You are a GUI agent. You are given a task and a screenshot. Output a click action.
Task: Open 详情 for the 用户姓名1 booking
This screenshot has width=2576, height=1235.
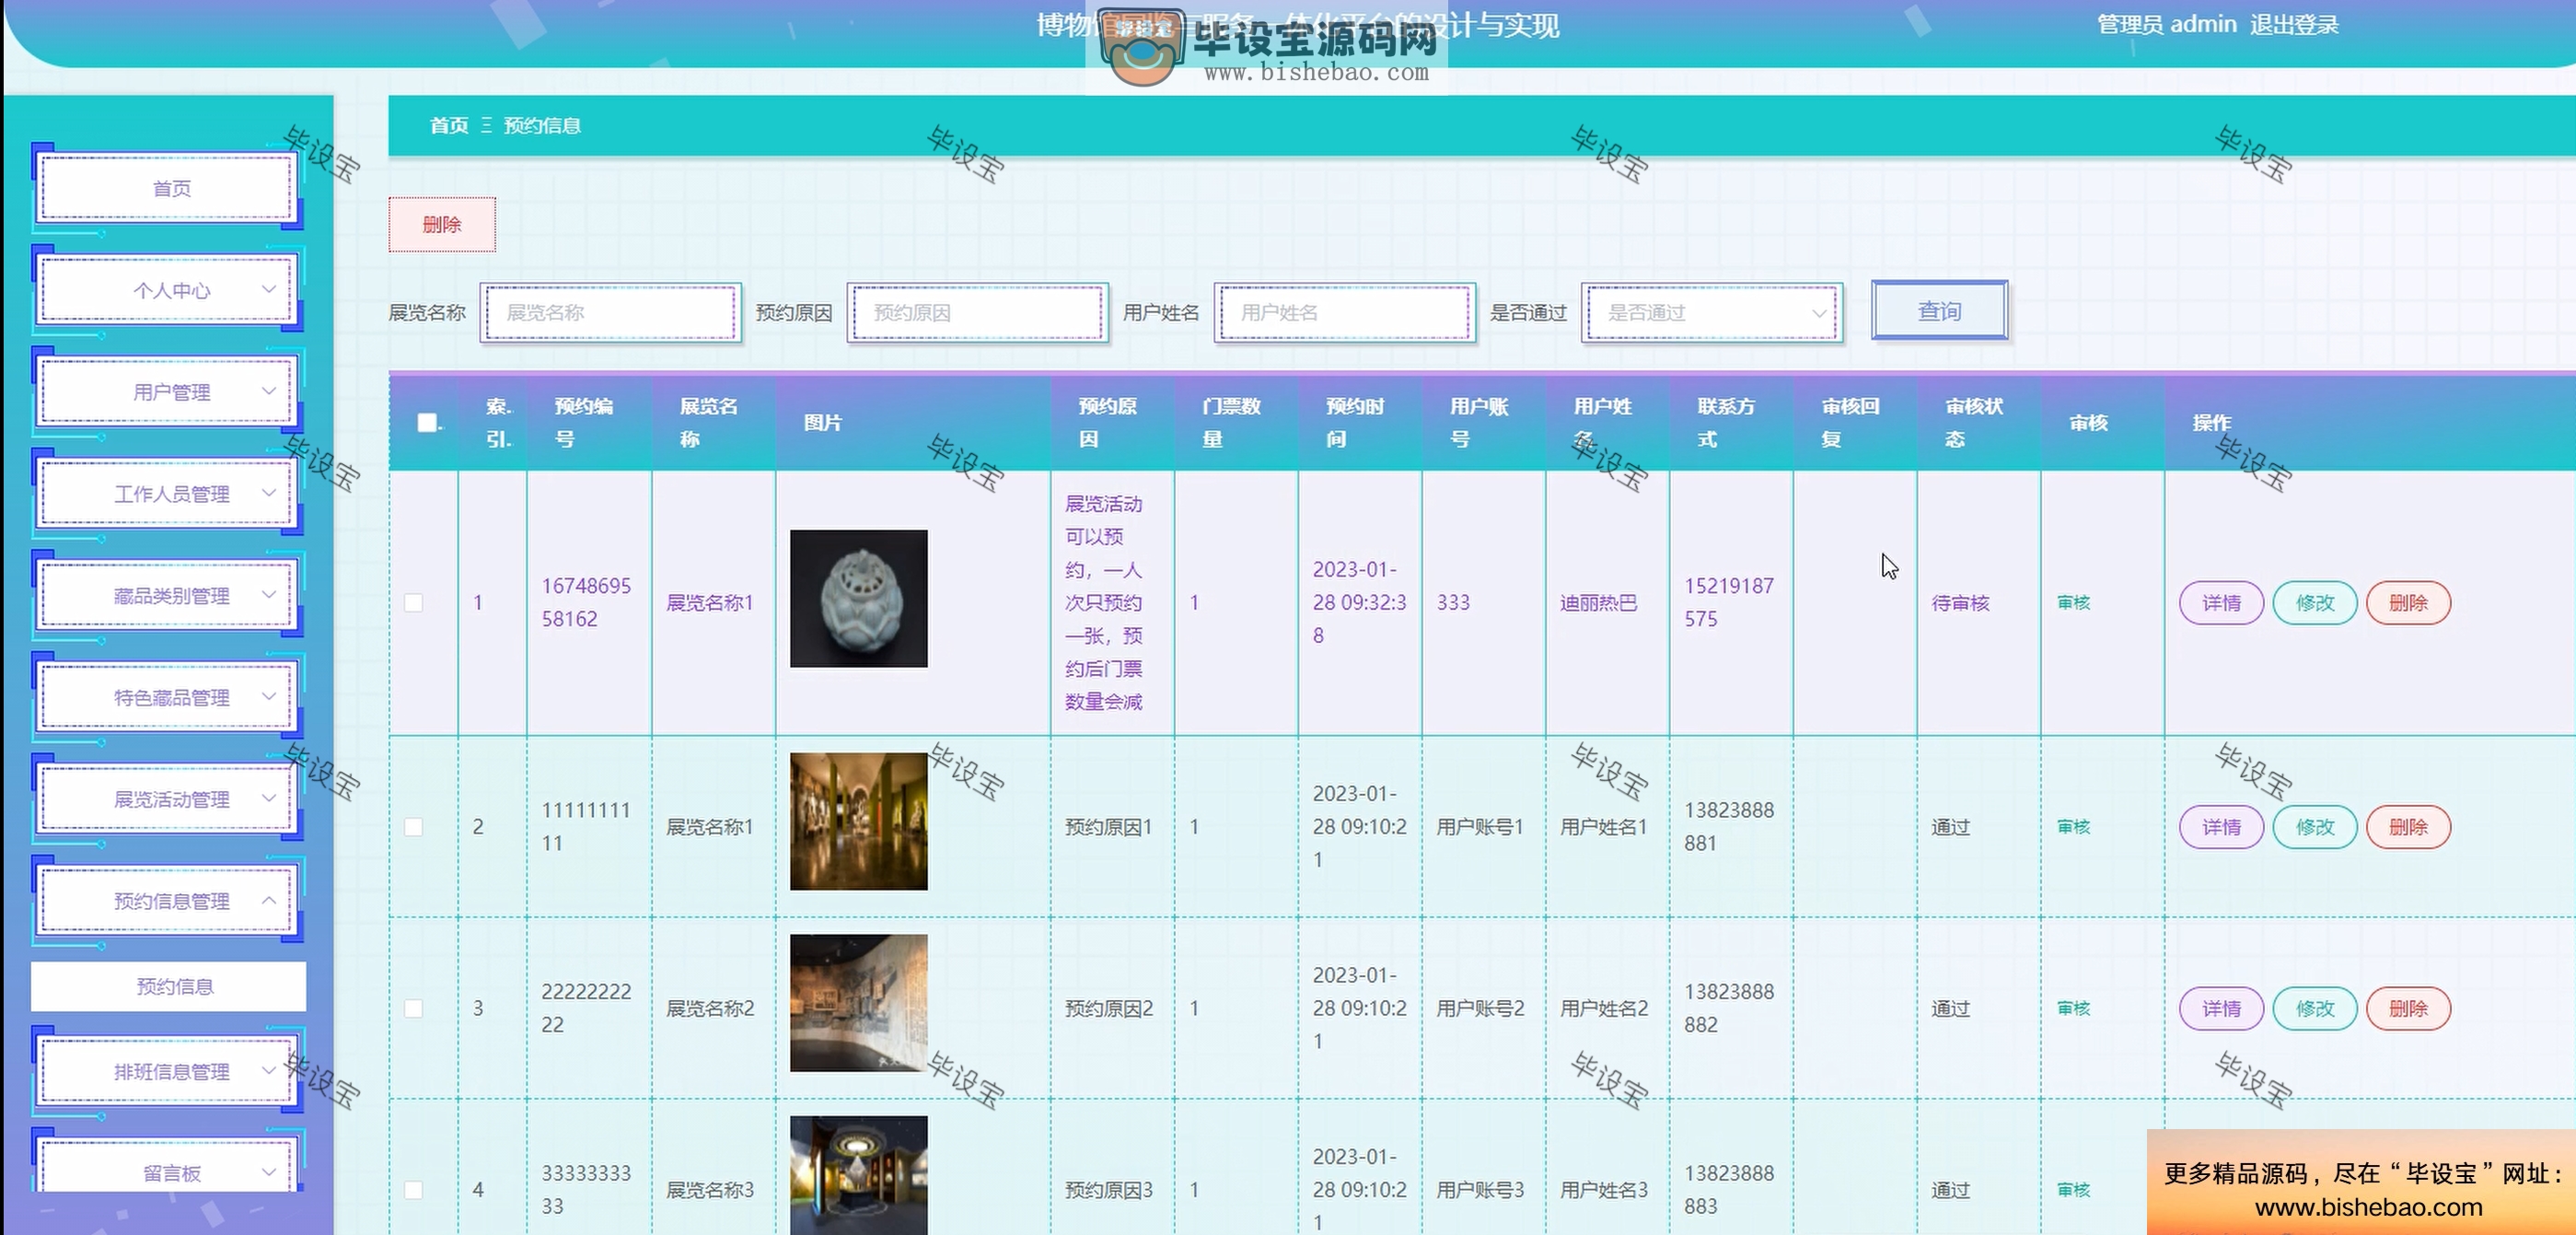pos(2221,827)
